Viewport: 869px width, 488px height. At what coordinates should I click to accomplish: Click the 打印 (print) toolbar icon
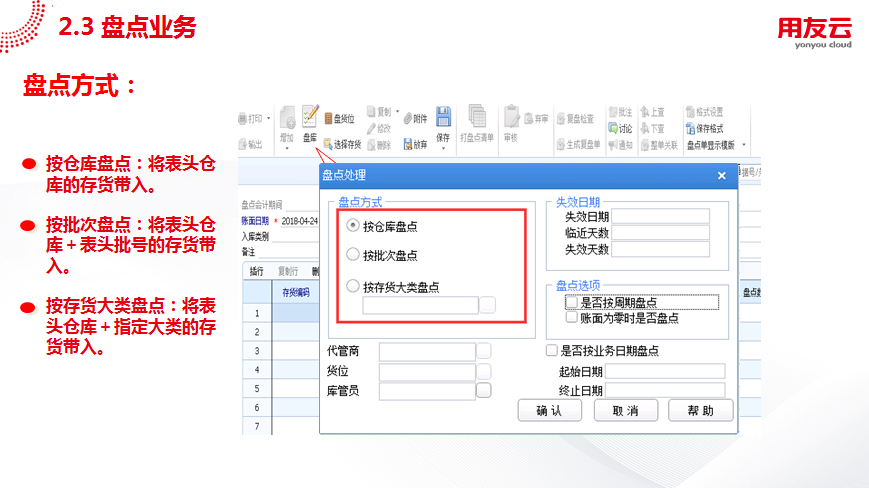coord(243,119)
